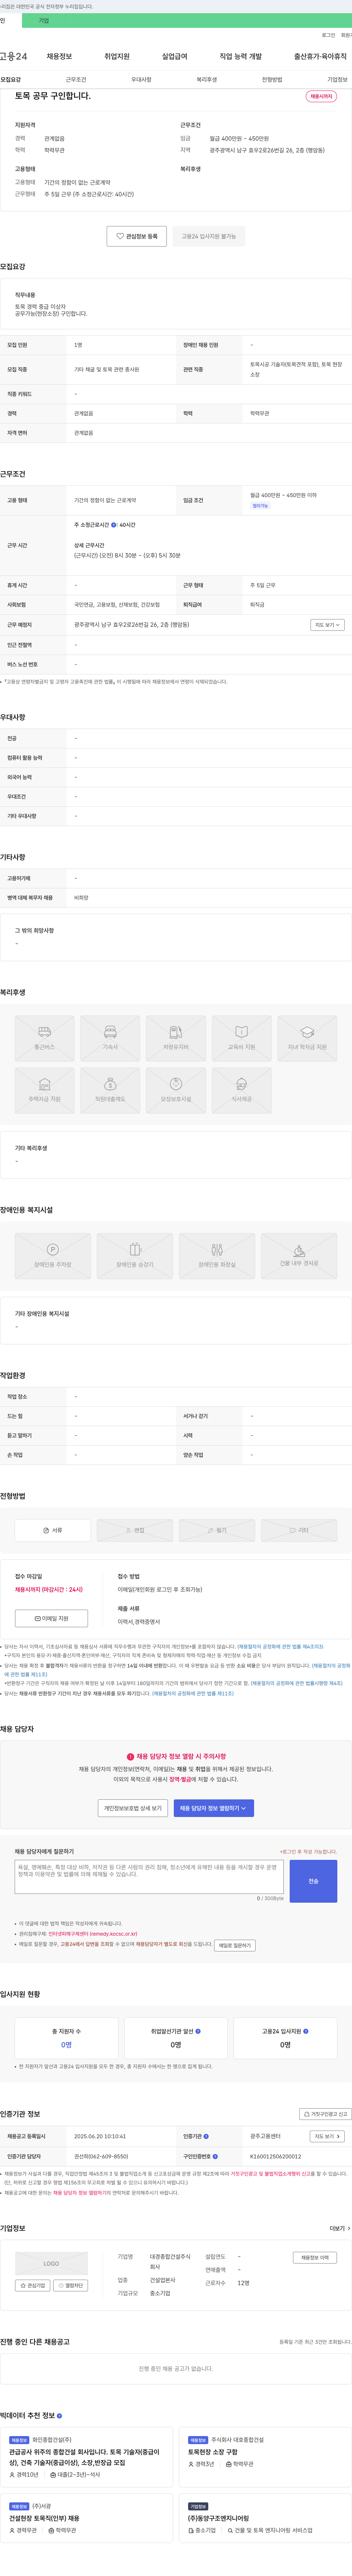Click the 건물 내부 경사로 icon
Image resolution: width=352 pixels, height=2576 pixels.
[x=299, y=1256]
